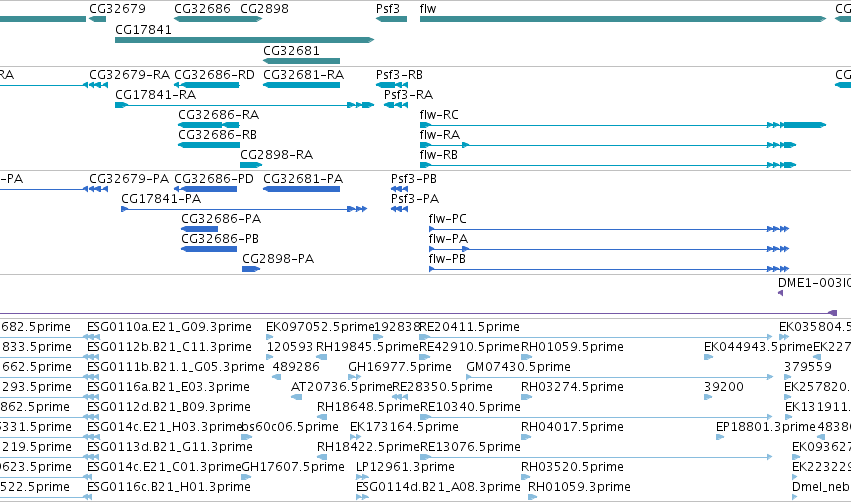This screenshot has height=502, width=851.
Task: Click protein Psf3-PA
Action: (415, 199)
